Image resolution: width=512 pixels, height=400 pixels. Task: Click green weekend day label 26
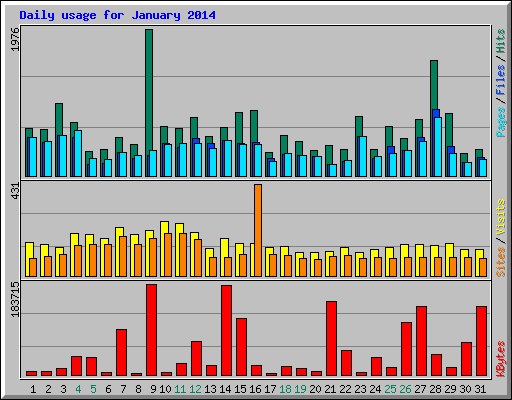[x=405, y=389]
